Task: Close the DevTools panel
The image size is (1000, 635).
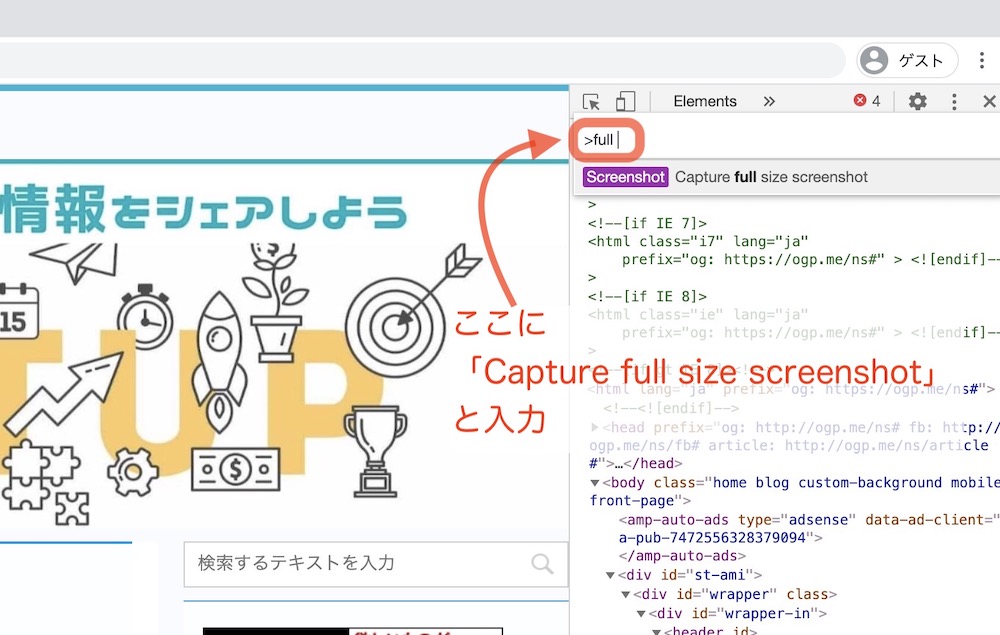Action: (989, 101)
